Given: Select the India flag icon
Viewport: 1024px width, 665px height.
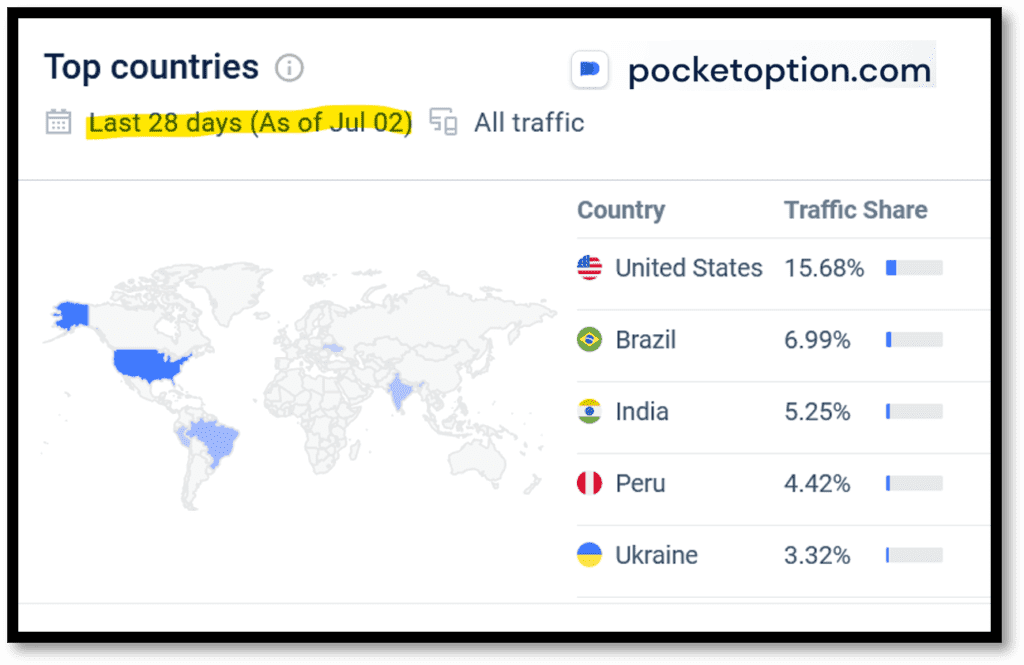Looking at the screenshot, I should tap(589, 411).
